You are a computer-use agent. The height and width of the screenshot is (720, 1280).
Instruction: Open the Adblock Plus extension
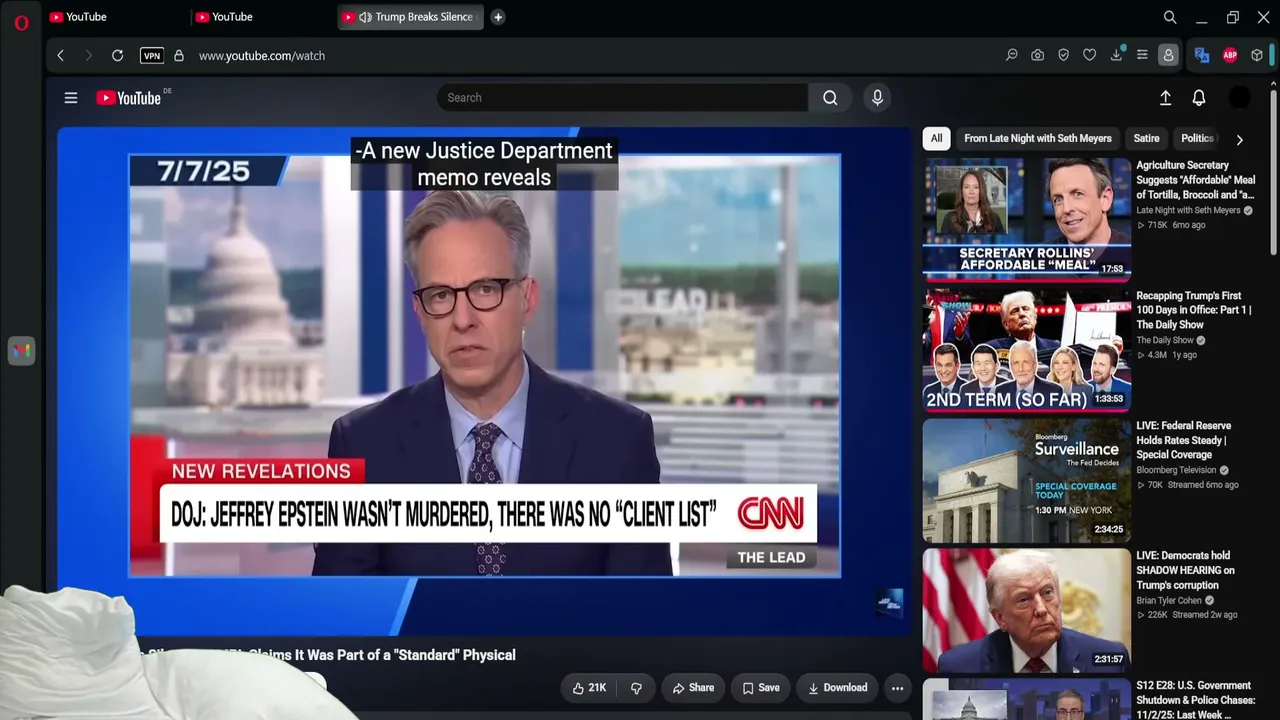click(x=1230, y=56)
